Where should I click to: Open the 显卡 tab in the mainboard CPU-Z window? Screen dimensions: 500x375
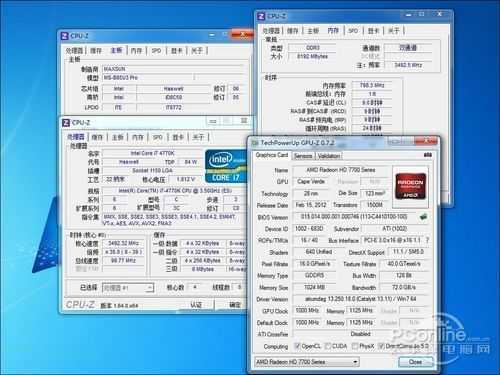tap(176, 51)
